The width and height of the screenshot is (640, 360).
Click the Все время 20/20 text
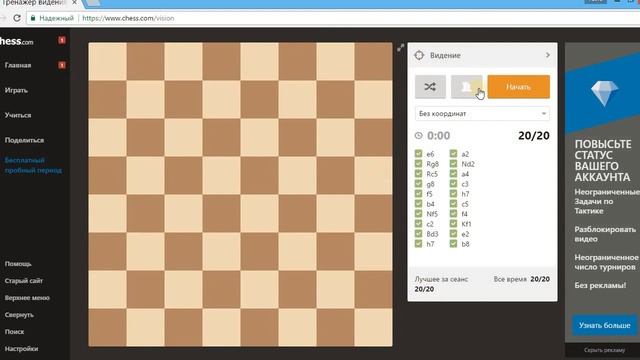(x=522, y=279)
